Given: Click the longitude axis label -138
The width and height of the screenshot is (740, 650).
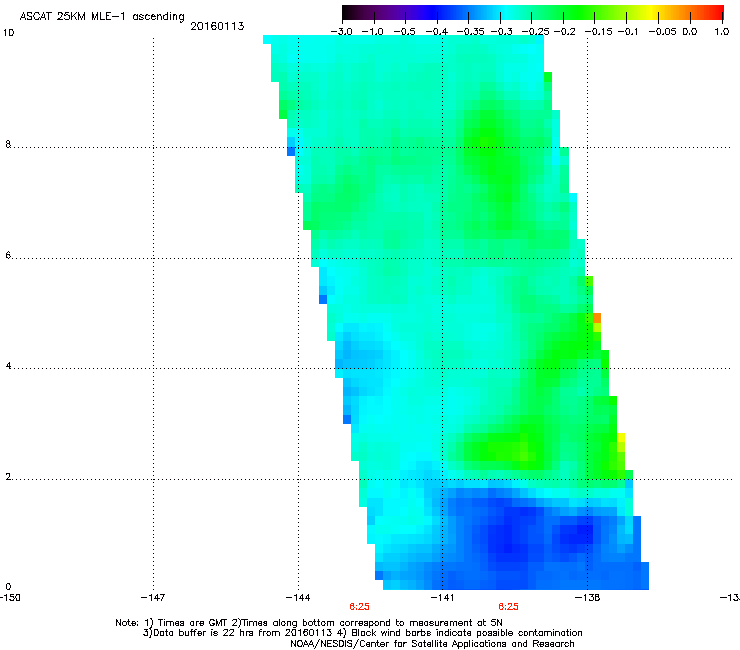Looking at the screenshot, I should pos(587,598).
